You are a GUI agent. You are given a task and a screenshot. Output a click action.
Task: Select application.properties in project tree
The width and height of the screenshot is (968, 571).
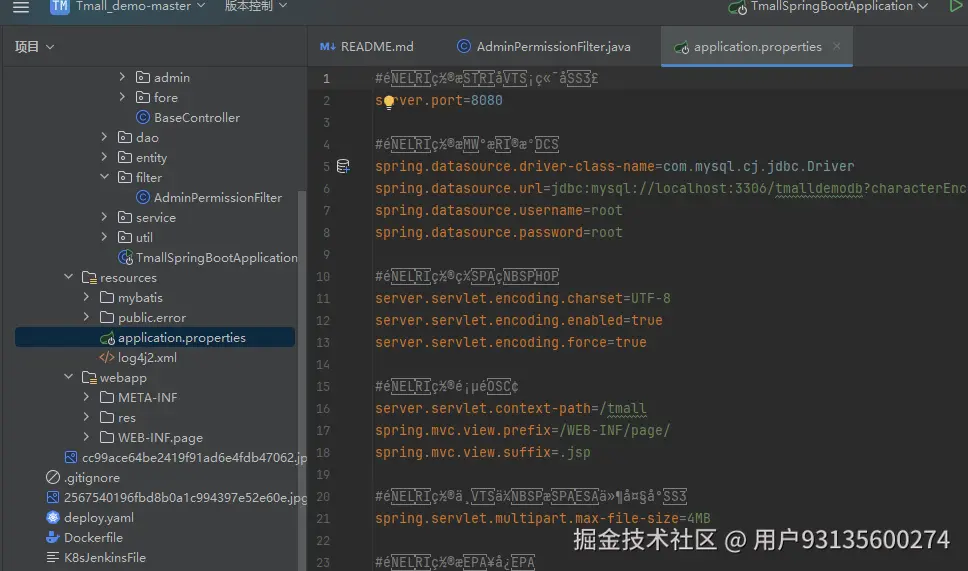pos(155,338)
